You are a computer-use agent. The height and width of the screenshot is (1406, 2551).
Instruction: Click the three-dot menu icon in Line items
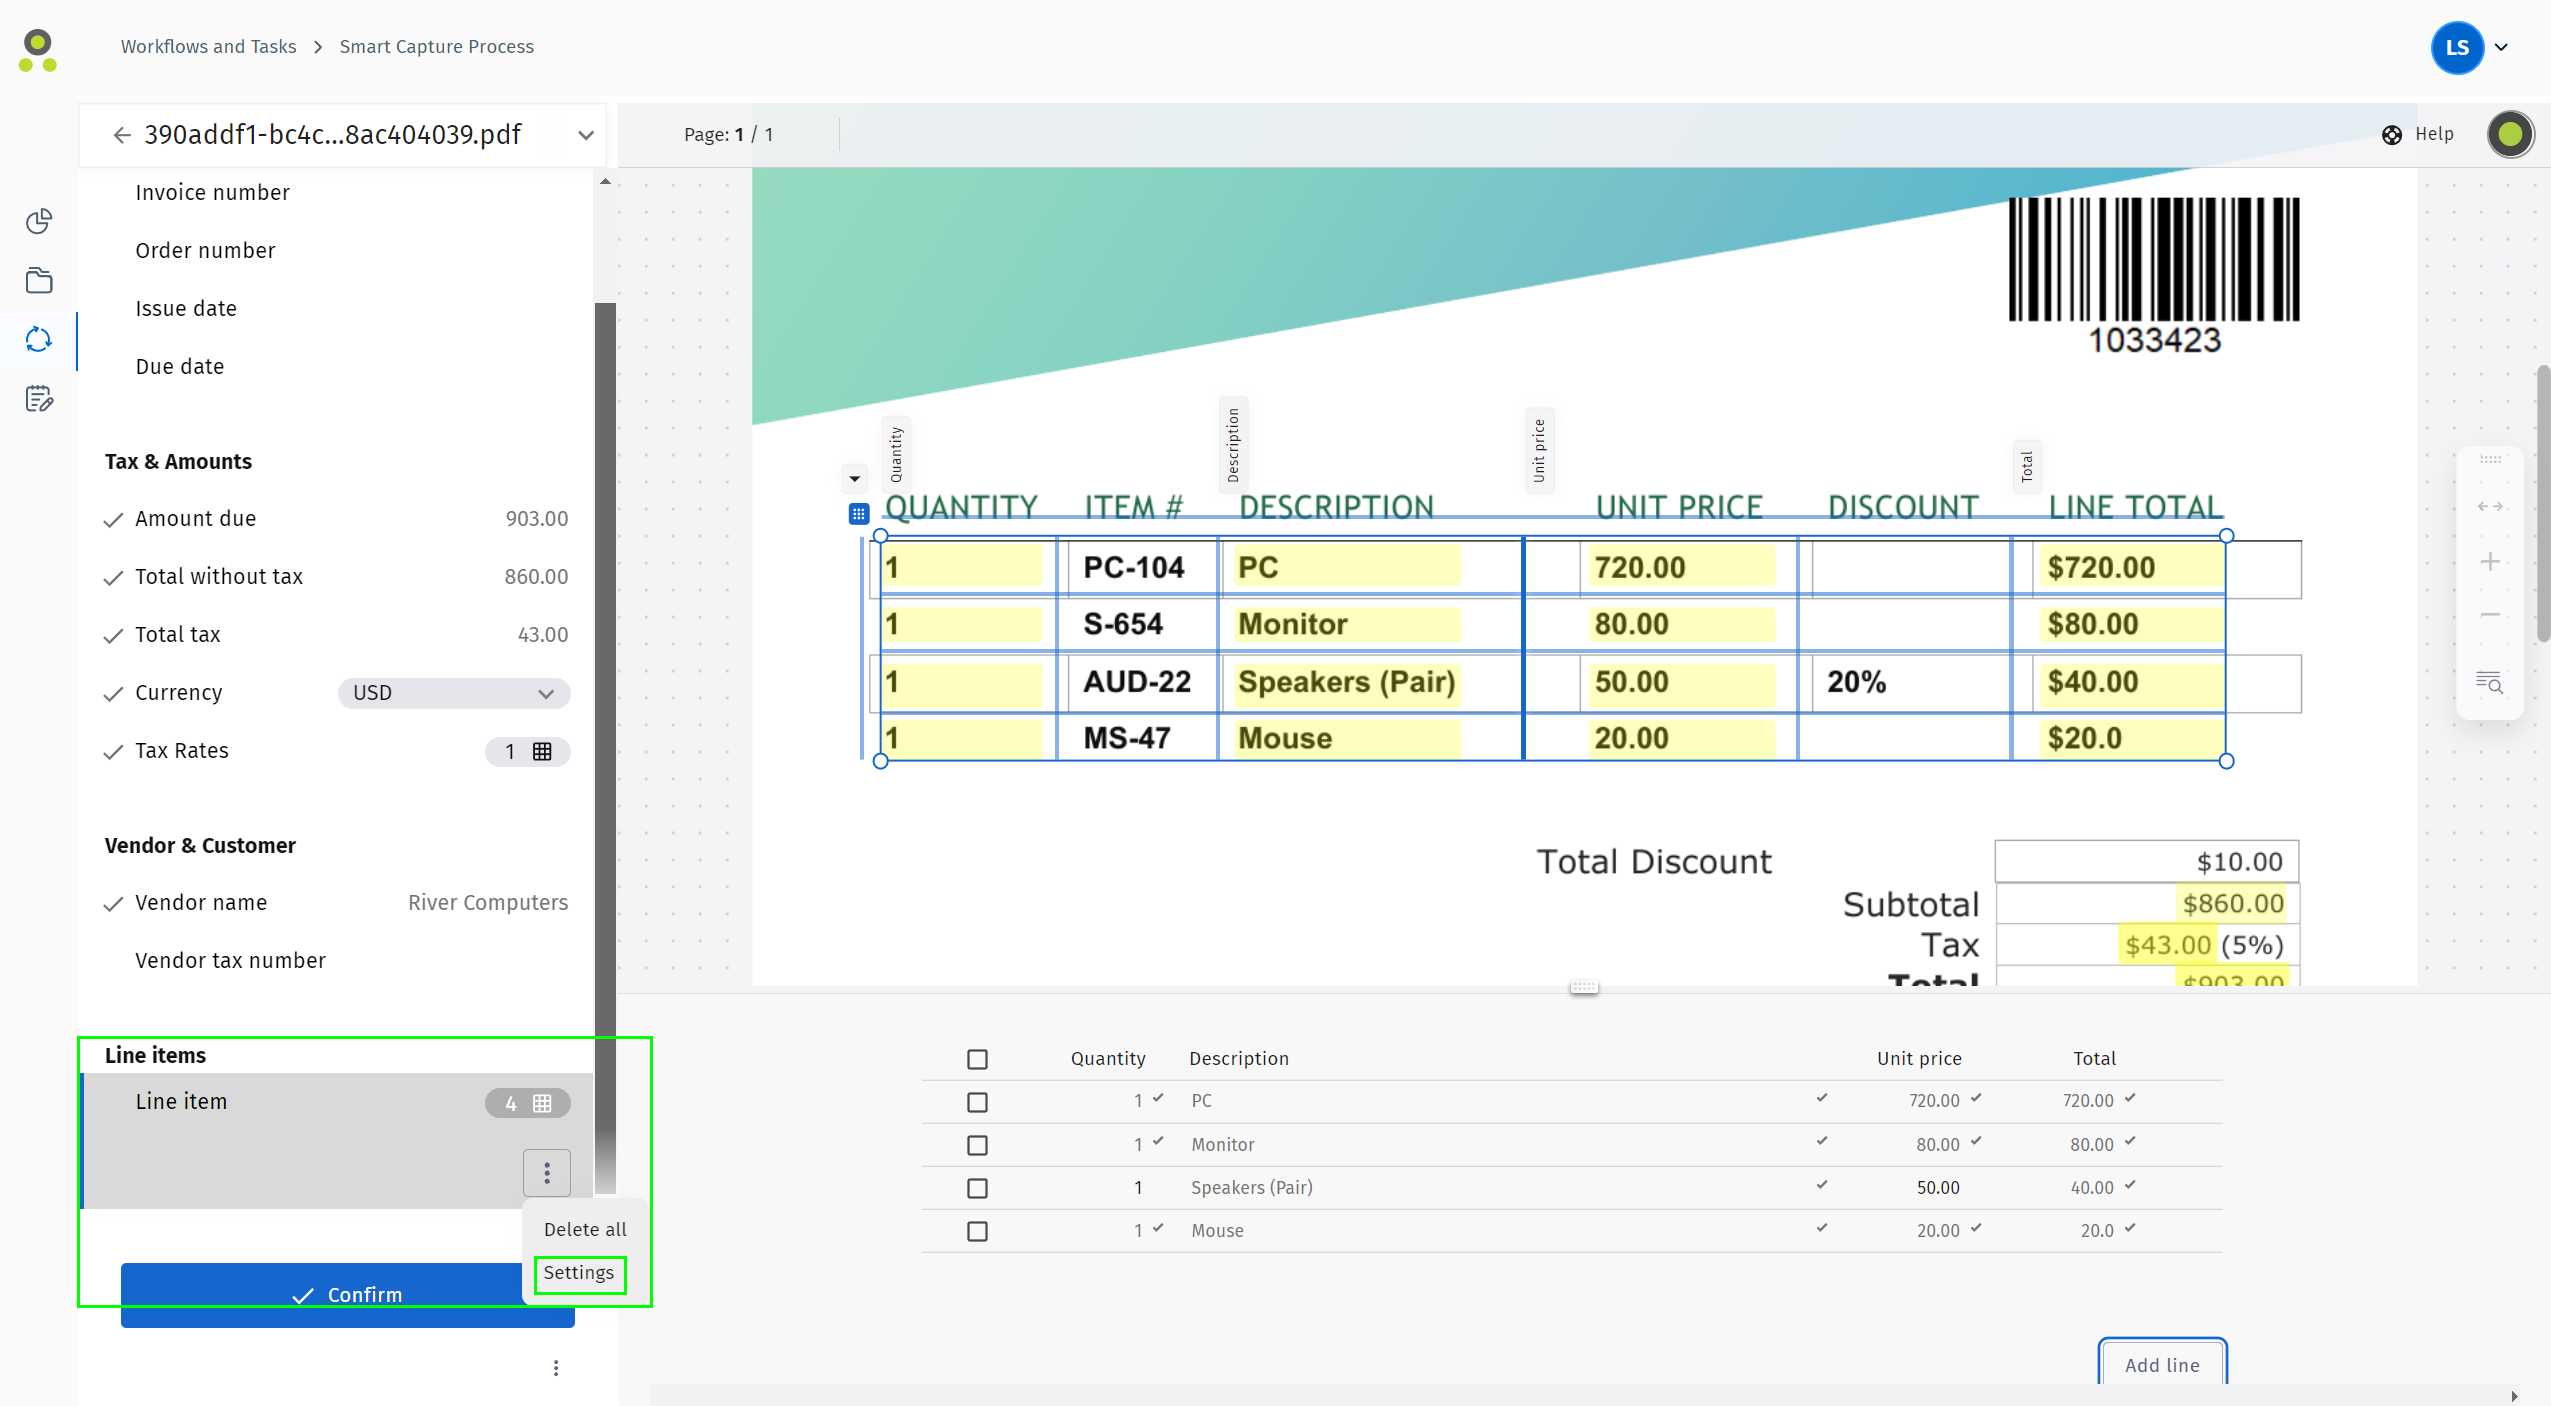coord(547,1174)
